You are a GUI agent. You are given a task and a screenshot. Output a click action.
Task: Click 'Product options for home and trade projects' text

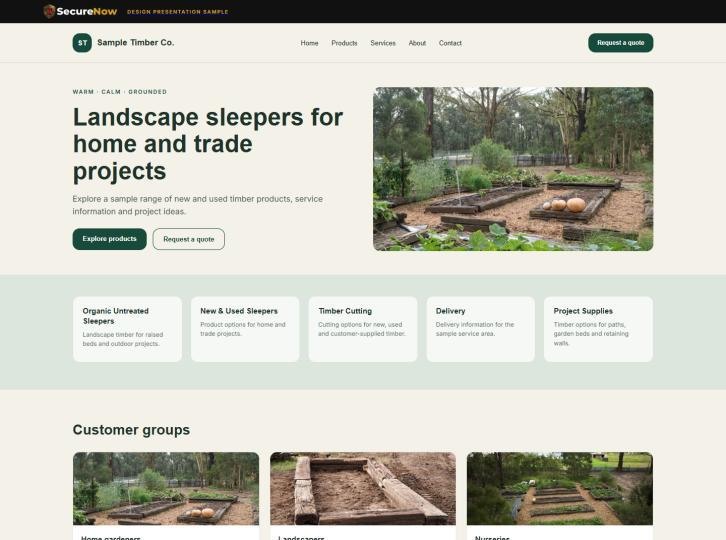(x=243, y=329)
